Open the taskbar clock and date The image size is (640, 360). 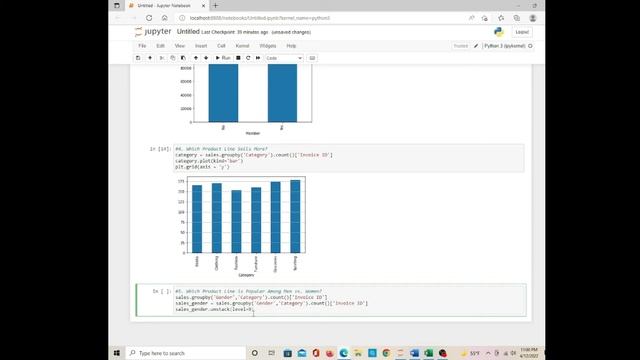point(529,353)
